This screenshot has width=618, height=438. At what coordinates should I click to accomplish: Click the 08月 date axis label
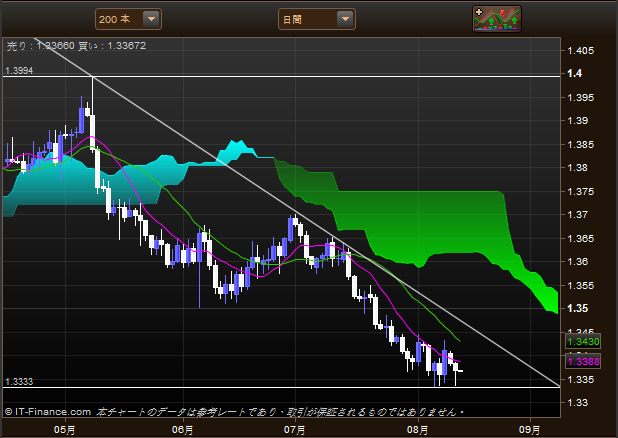click(417, 429)
